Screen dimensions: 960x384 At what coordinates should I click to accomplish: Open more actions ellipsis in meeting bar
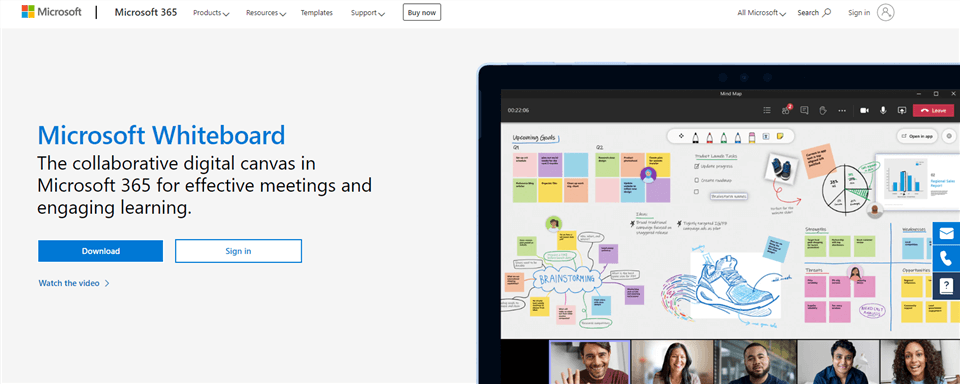[842, 110]
